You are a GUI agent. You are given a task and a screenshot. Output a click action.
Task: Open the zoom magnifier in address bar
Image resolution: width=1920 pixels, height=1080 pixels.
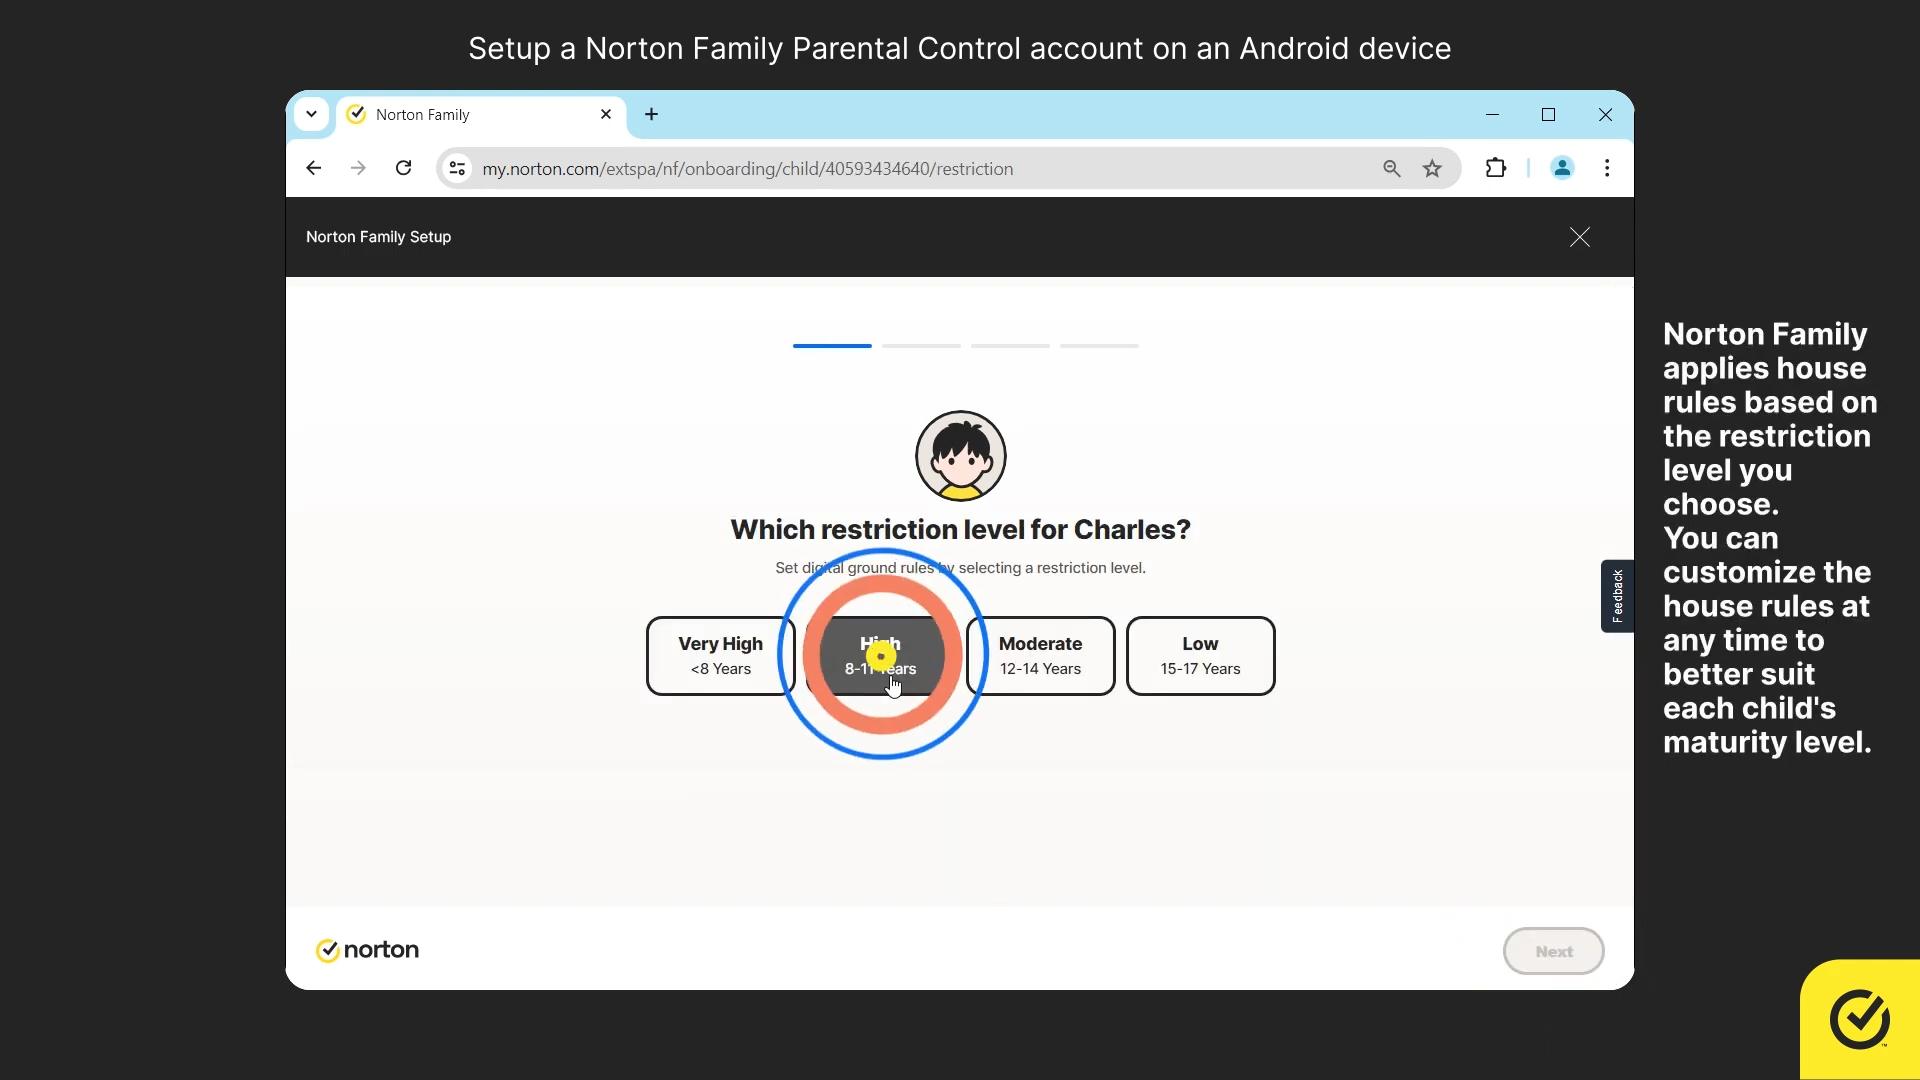(1391, 168)
